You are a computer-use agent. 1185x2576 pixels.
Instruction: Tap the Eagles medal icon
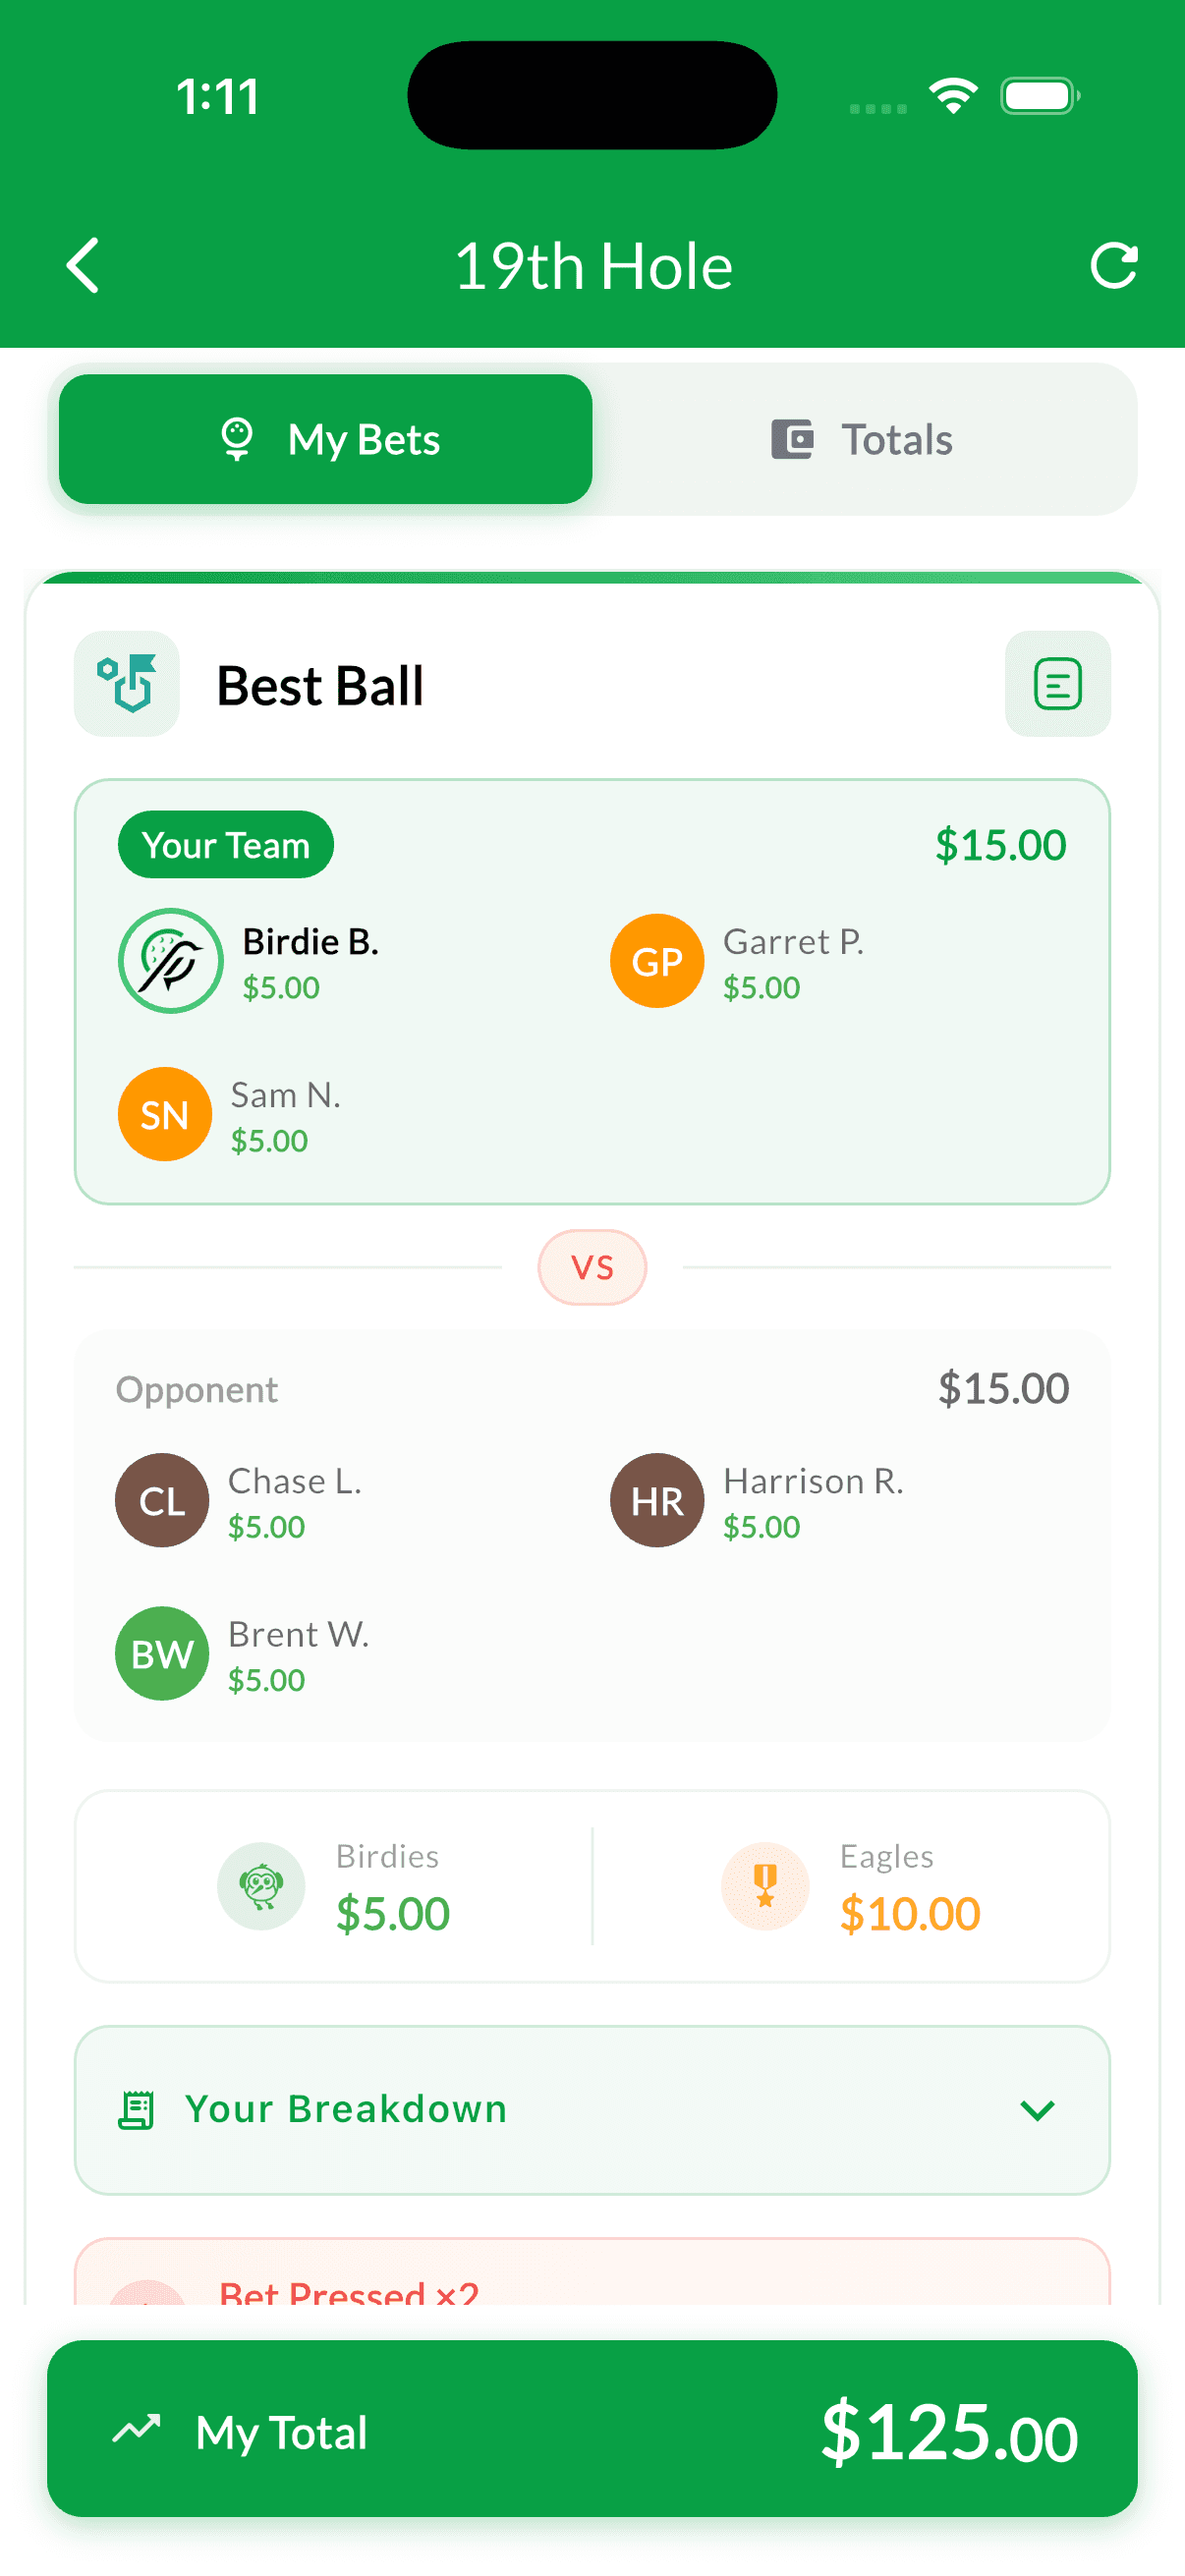tap(765, 1886)
